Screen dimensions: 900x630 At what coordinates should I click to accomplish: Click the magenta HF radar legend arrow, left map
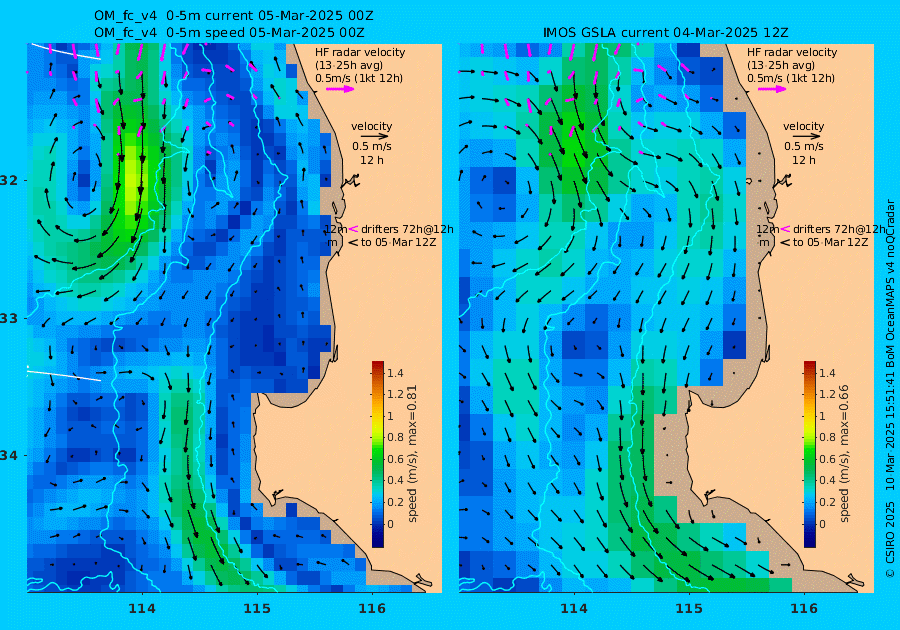pyautogui.click(x=340, y=89)
